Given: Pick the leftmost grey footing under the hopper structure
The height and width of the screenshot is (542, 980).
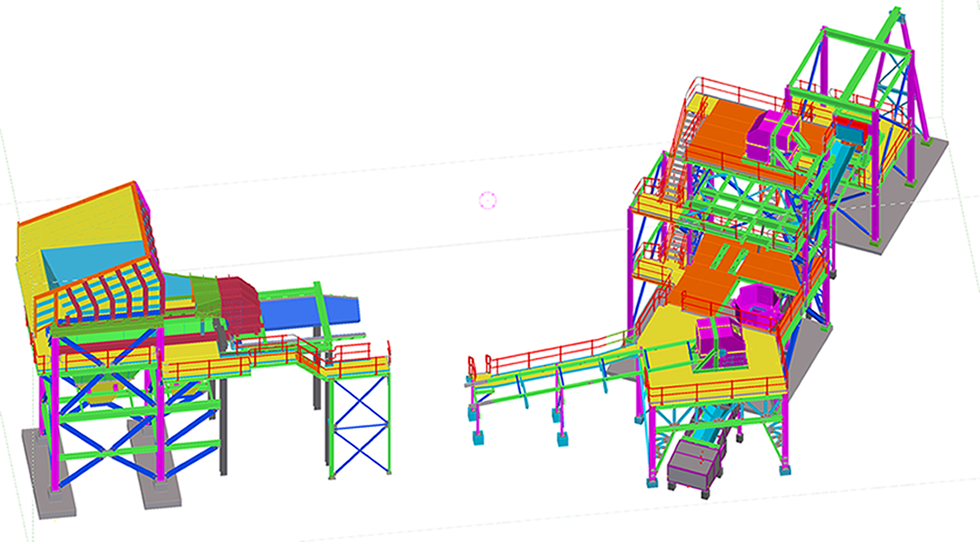Looking at the screenshot, I should tap(49, 473).
